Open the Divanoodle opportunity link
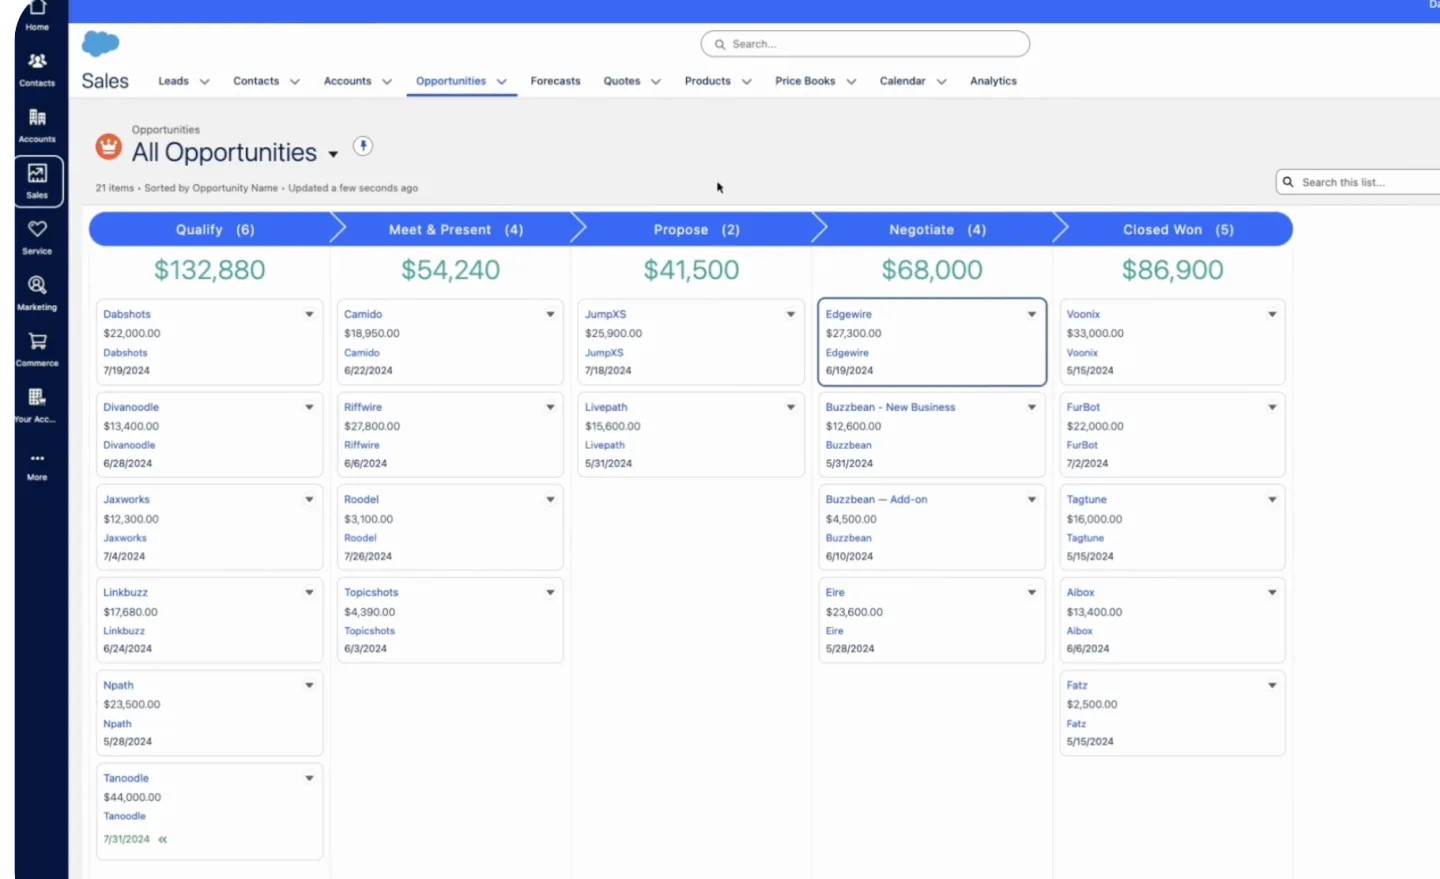This screenshot has height=879, width=1440. point(131,407)
